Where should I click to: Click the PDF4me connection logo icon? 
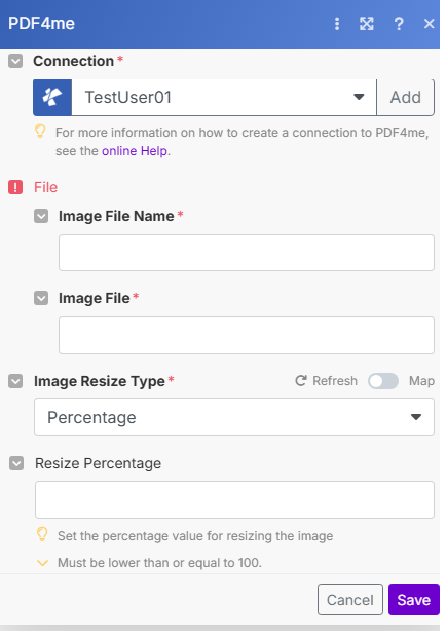[53, 98]
